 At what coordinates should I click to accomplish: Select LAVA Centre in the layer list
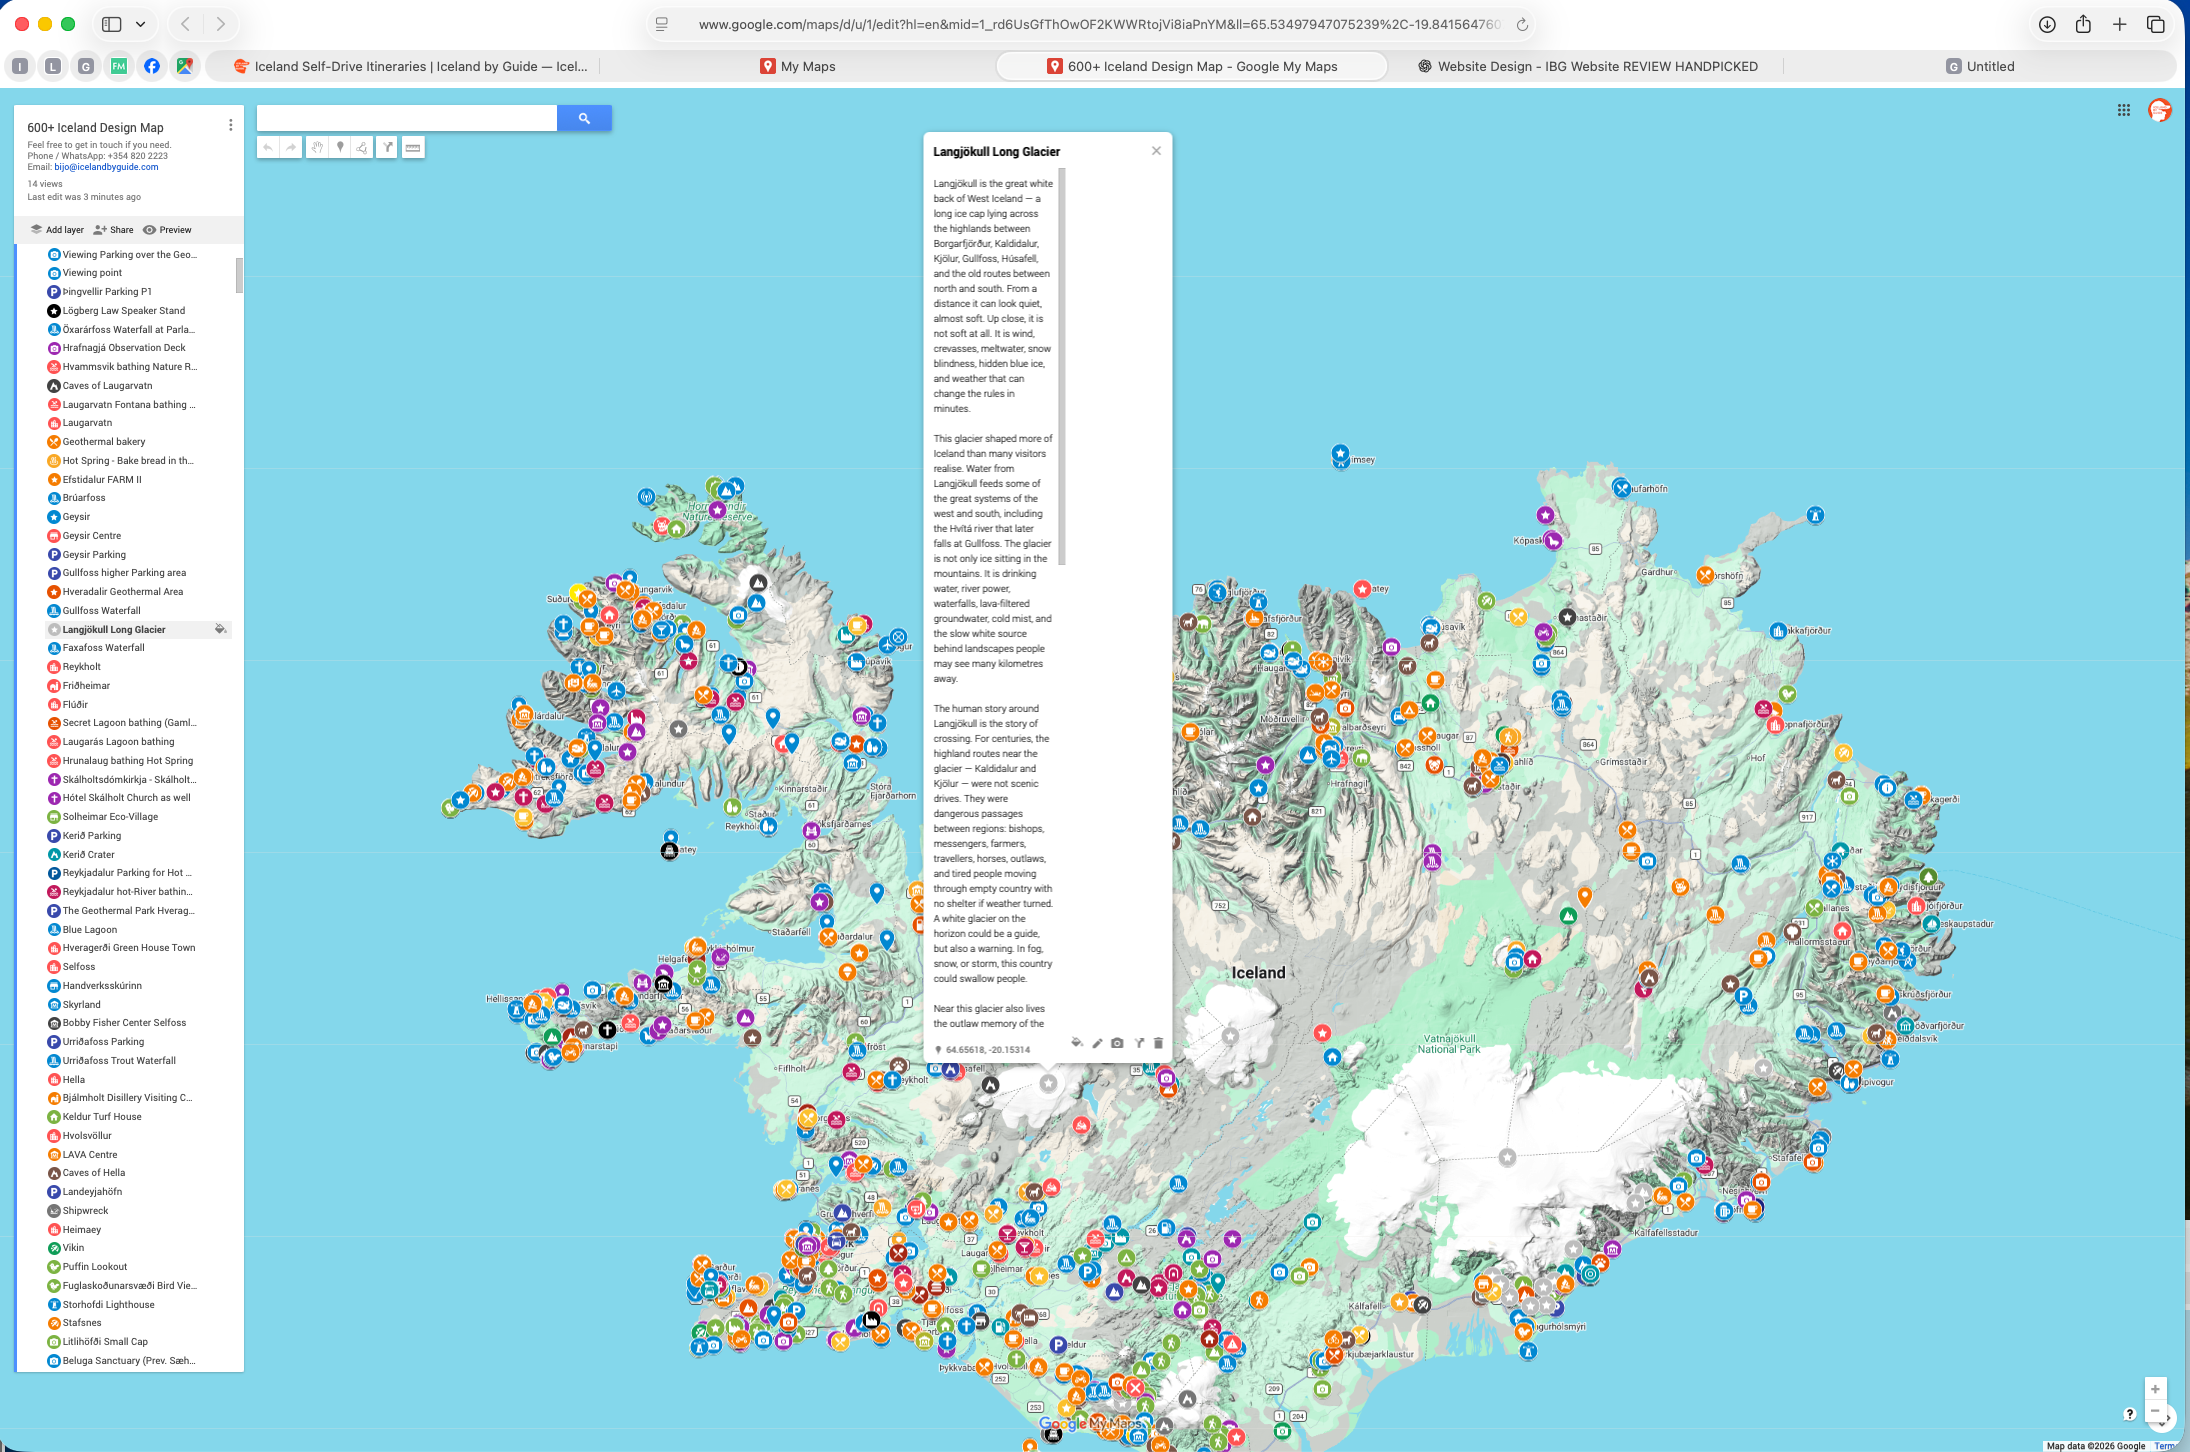point(90,1155)
